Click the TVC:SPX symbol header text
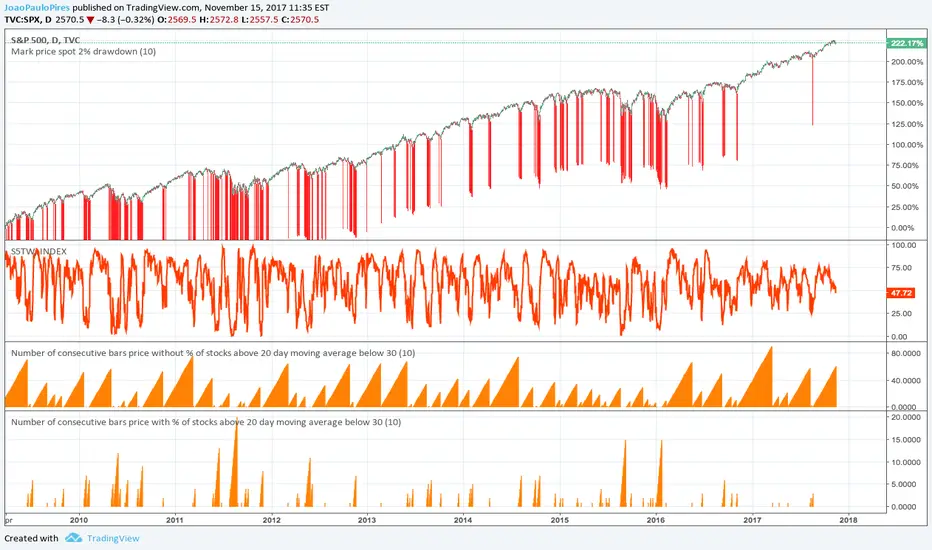The width and height of the screenshot is (932, 550). 28,20
